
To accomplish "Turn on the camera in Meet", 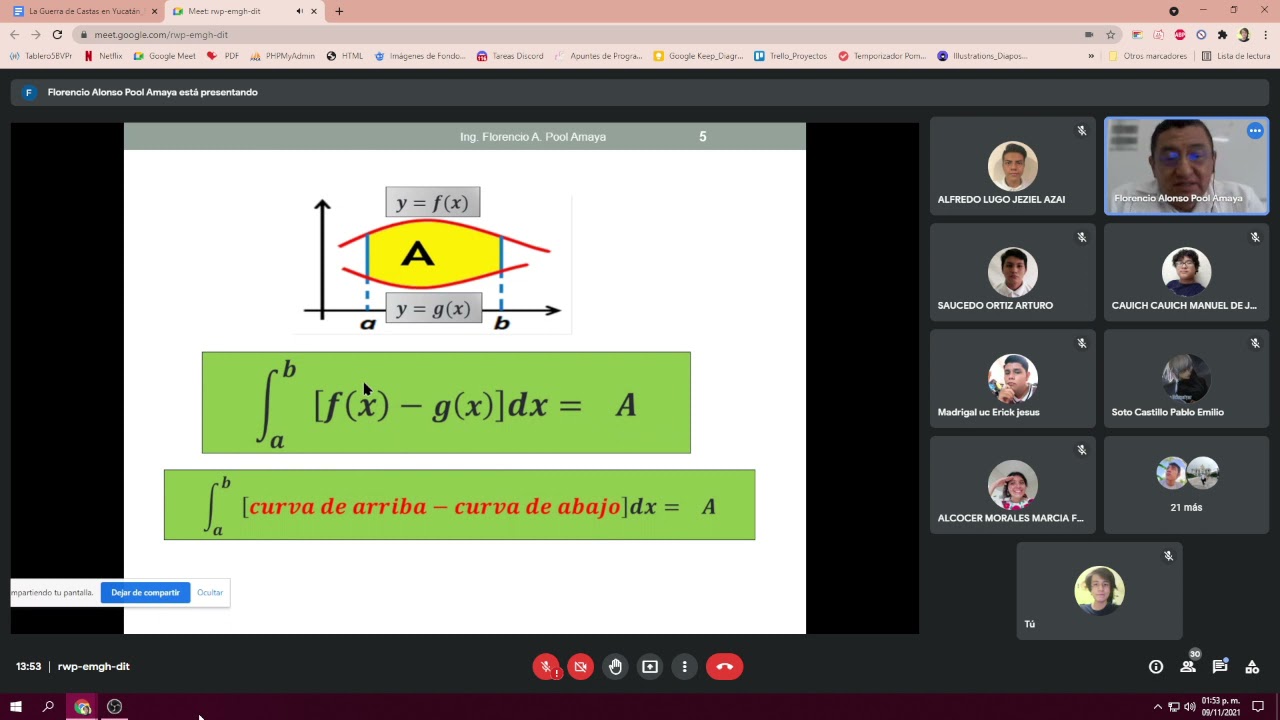I will click(x=580, y=667).
